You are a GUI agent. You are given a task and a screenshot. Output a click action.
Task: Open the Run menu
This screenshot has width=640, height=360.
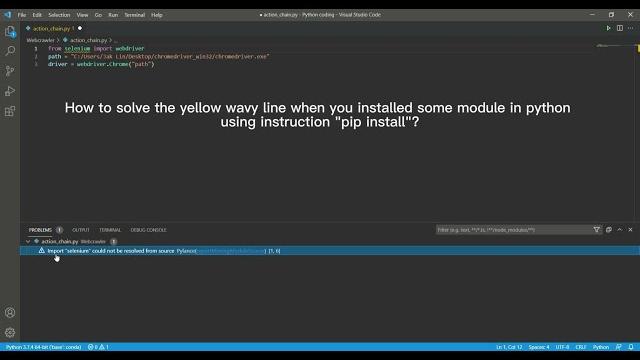tap(113, 15)
